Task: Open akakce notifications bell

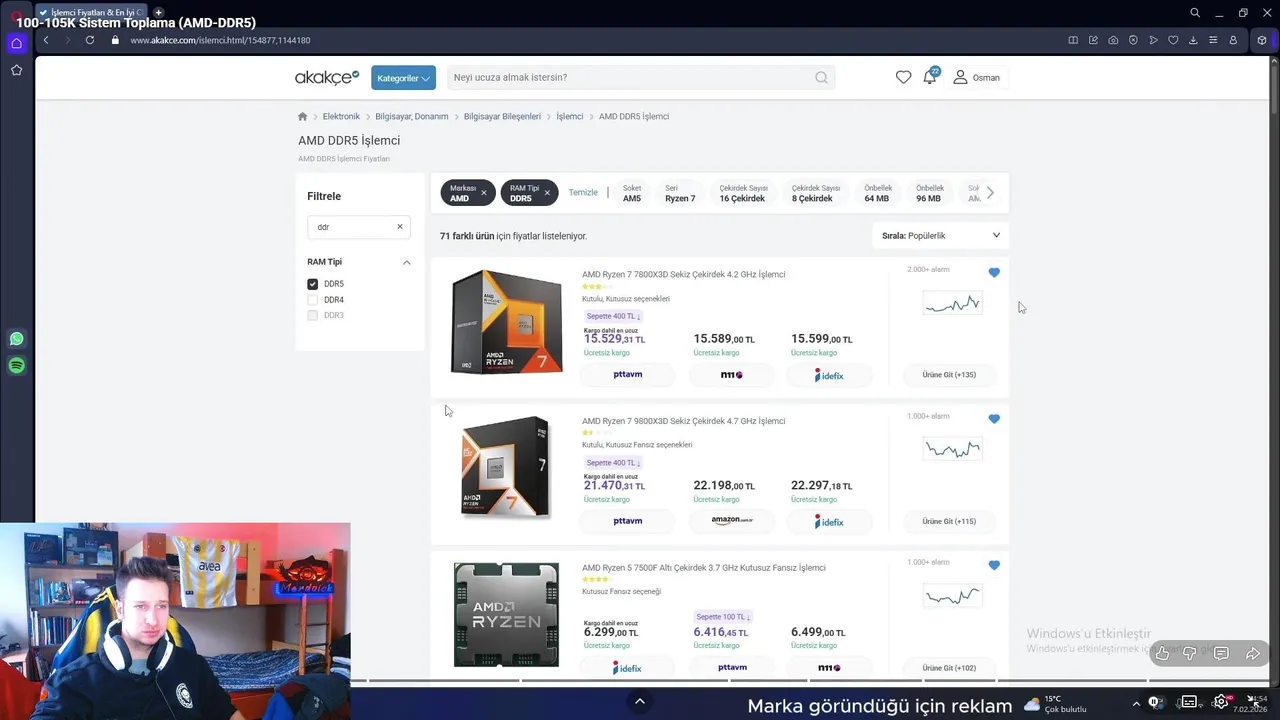Action: tap(930, 77)
